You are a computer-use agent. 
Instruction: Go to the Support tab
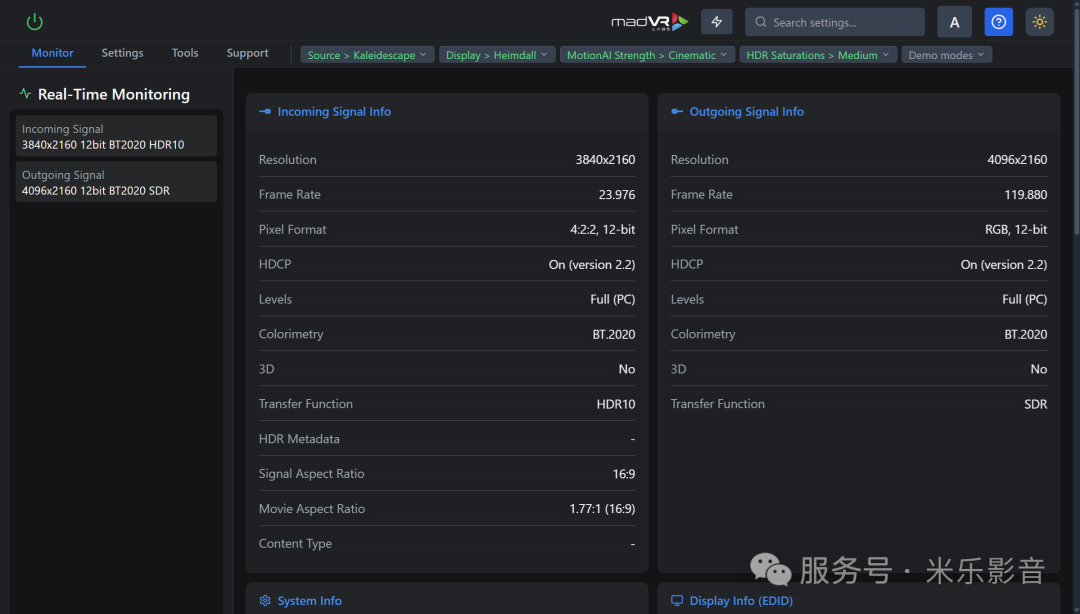pyautogui.click(x=247, y=53)
